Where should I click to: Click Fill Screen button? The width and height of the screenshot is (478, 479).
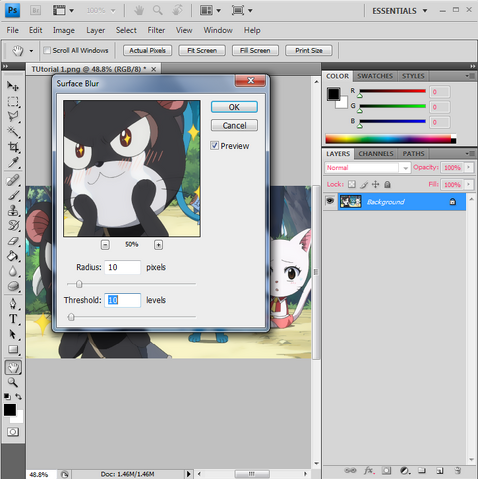tap(255, 51)
